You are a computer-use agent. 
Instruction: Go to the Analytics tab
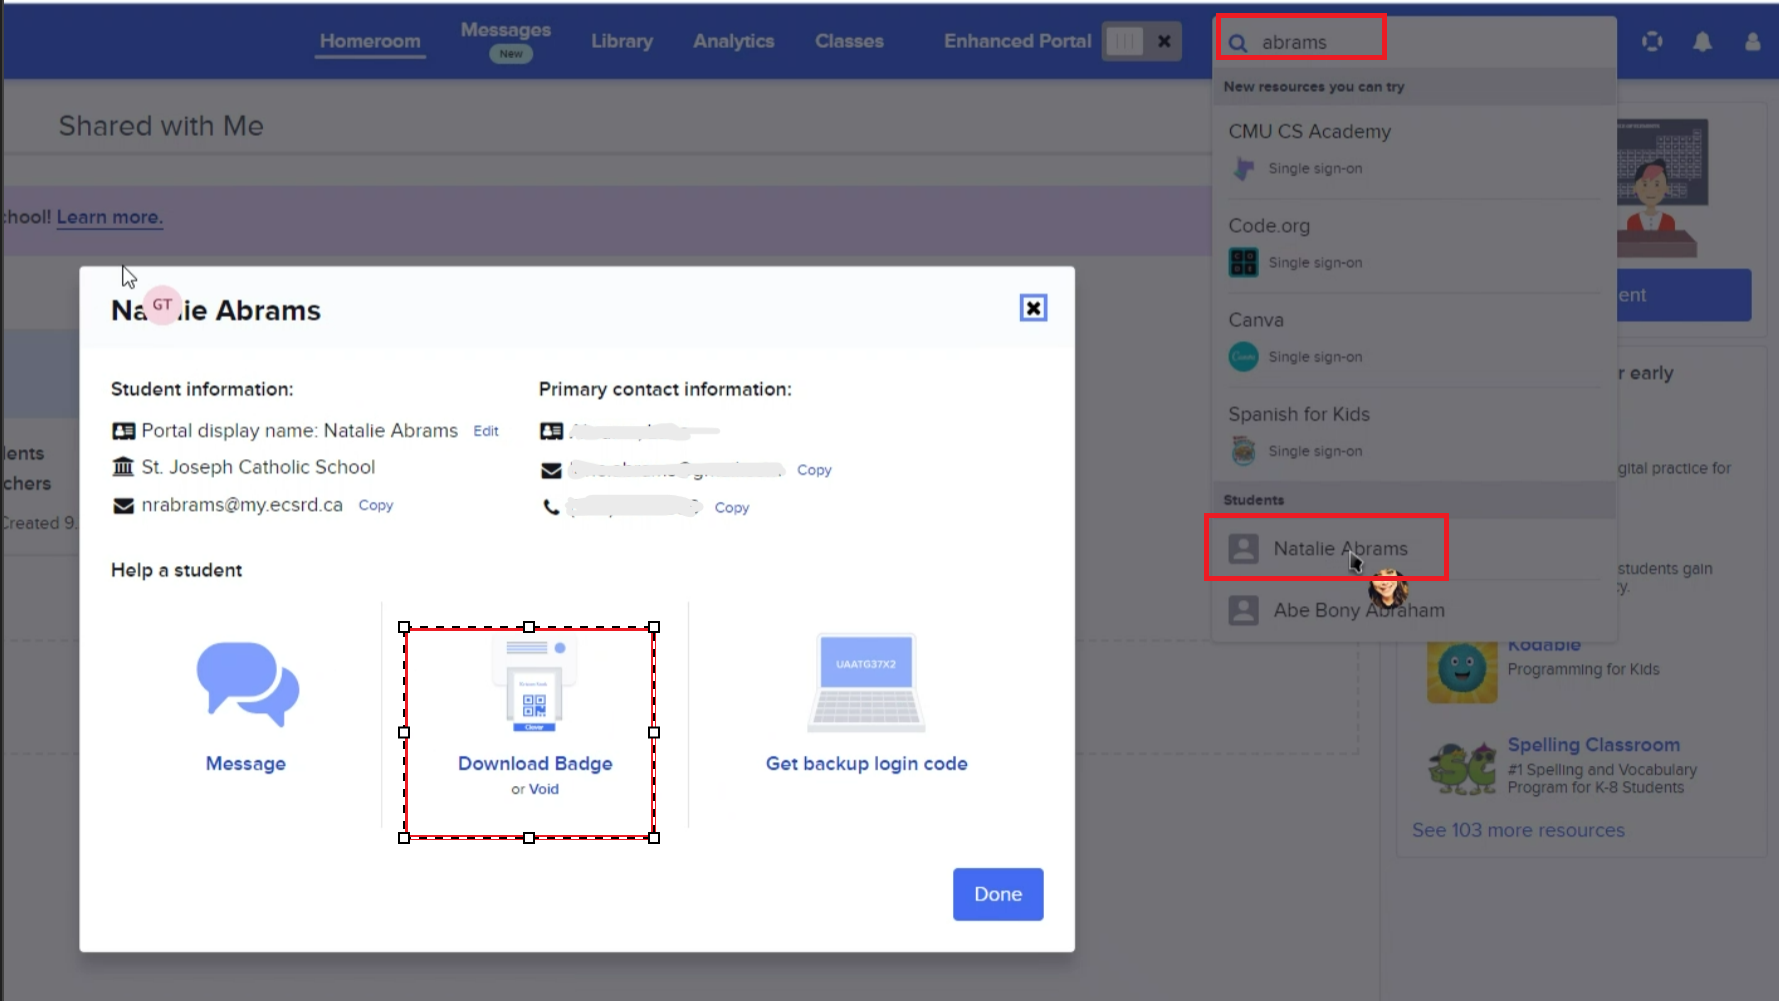click(x=734, y=41)
